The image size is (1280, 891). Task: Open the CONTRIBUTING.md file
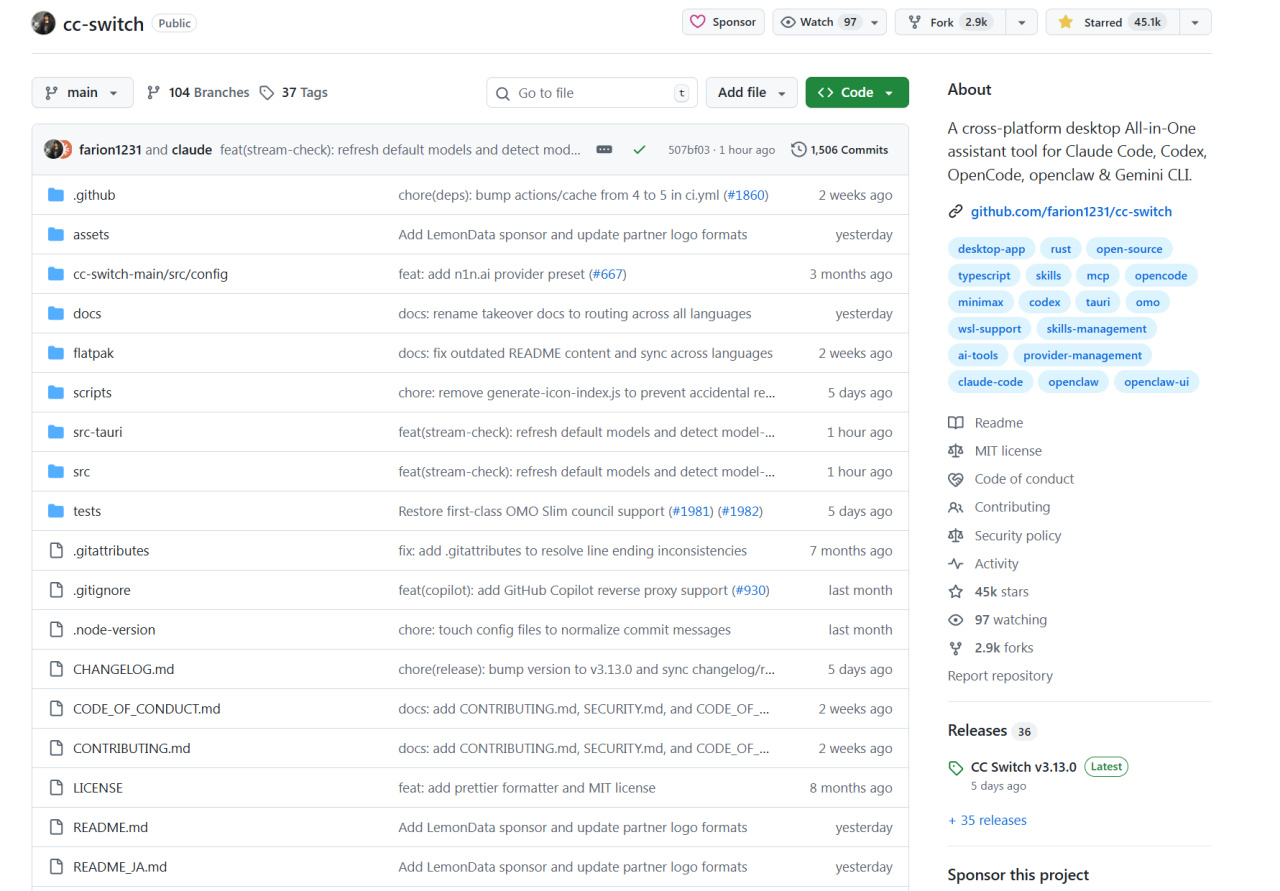(x=132, y=748)
